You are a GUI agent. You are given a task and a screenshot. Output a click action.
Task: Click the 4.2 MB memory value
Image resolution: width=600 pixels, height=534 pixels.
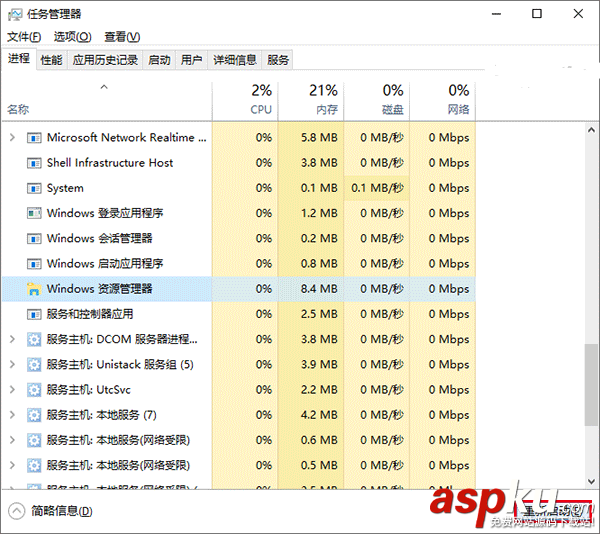pos(319,415)
